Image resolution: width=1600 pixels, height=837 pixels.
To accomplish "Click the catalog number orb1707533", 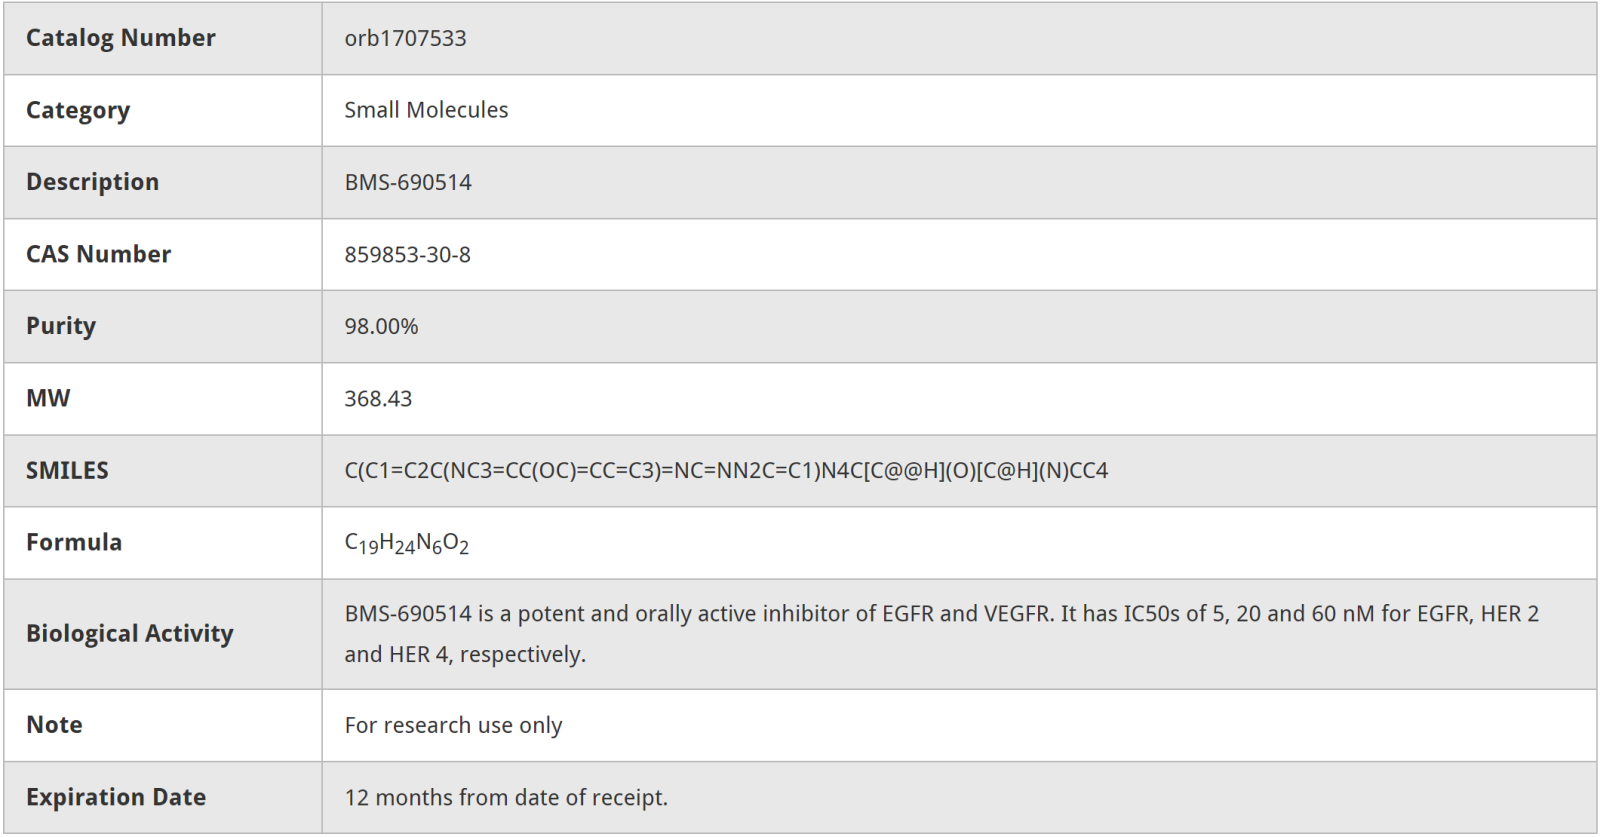I will click(x=405, y=38).
